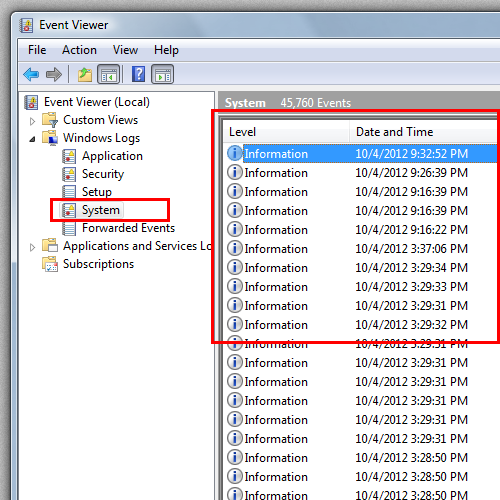500x500 pixels.
Task: Select the Security log in tree
Action: pyautogui.click(x=103, y=174)
